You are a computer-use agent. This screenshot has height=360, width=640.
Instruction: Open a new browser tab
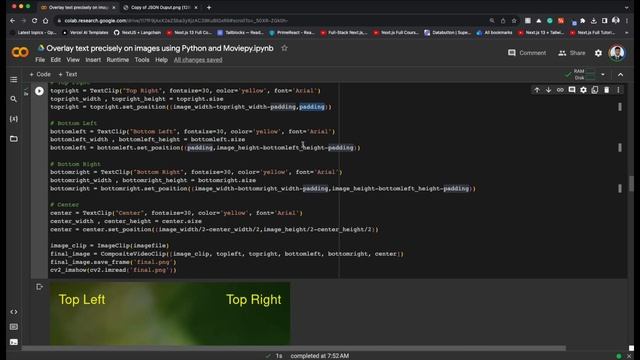pos(209,7)
